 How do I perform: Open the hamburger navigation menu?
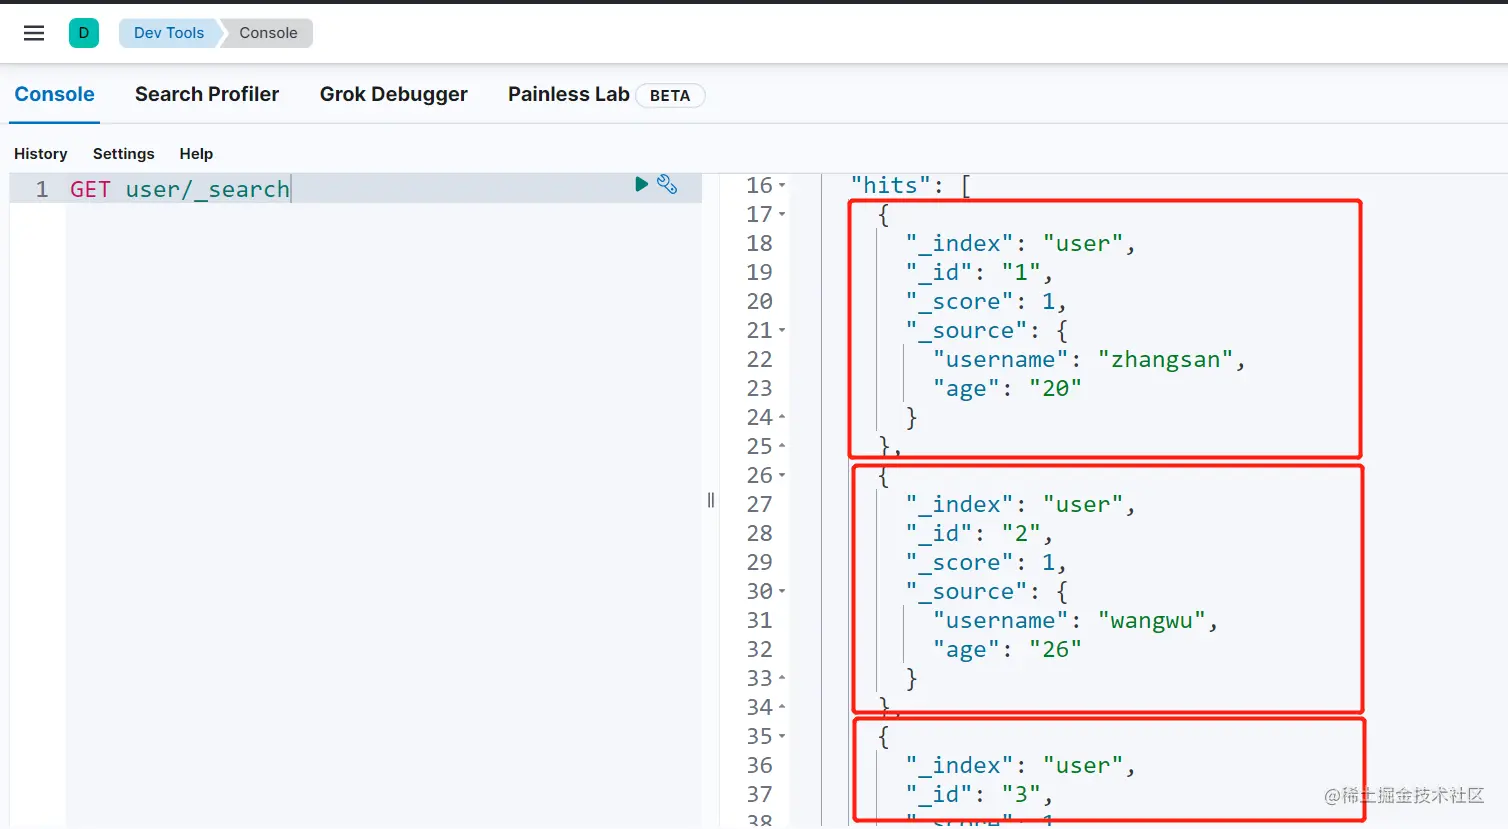point(34,33)
